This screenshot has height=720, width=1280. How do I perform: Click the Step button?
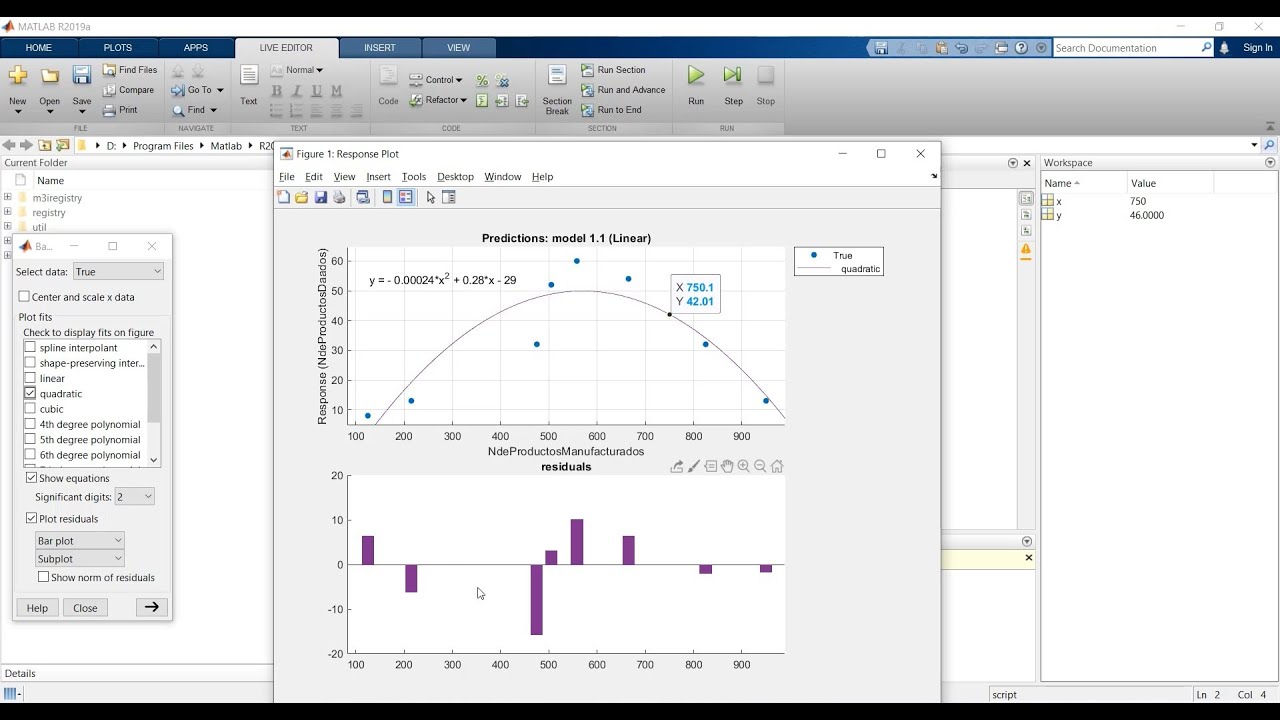733,85
